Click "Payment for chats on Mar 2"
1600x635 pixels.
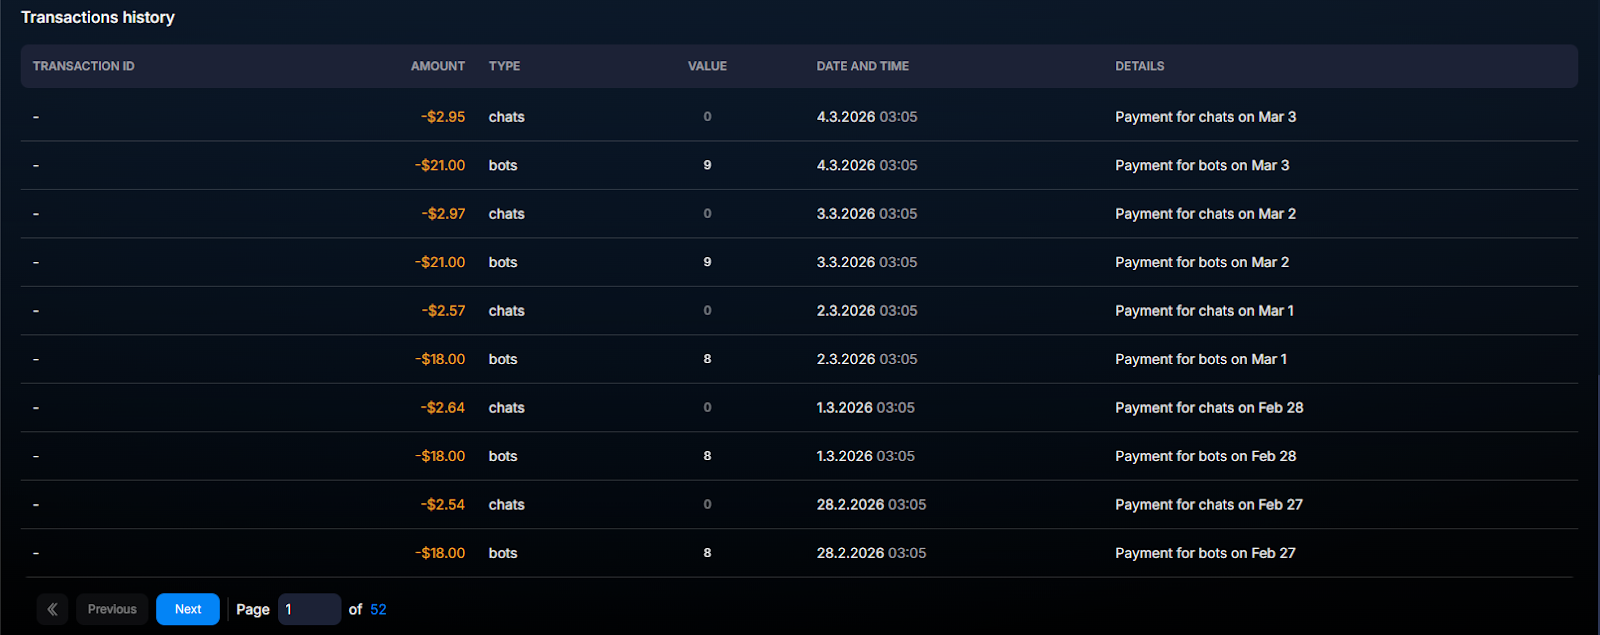point(1206,214)
